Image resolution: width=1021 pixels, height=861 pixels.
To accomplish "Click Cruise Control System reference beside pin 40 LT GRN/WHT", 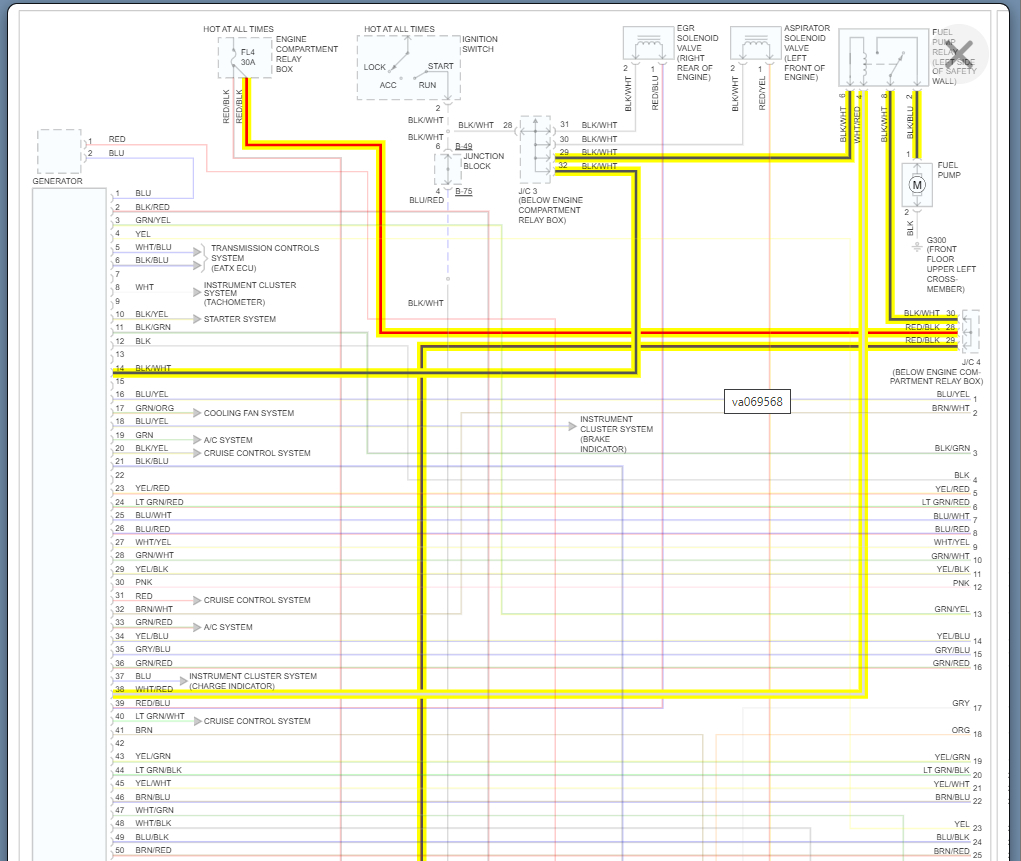I will [x=257, y=721].
